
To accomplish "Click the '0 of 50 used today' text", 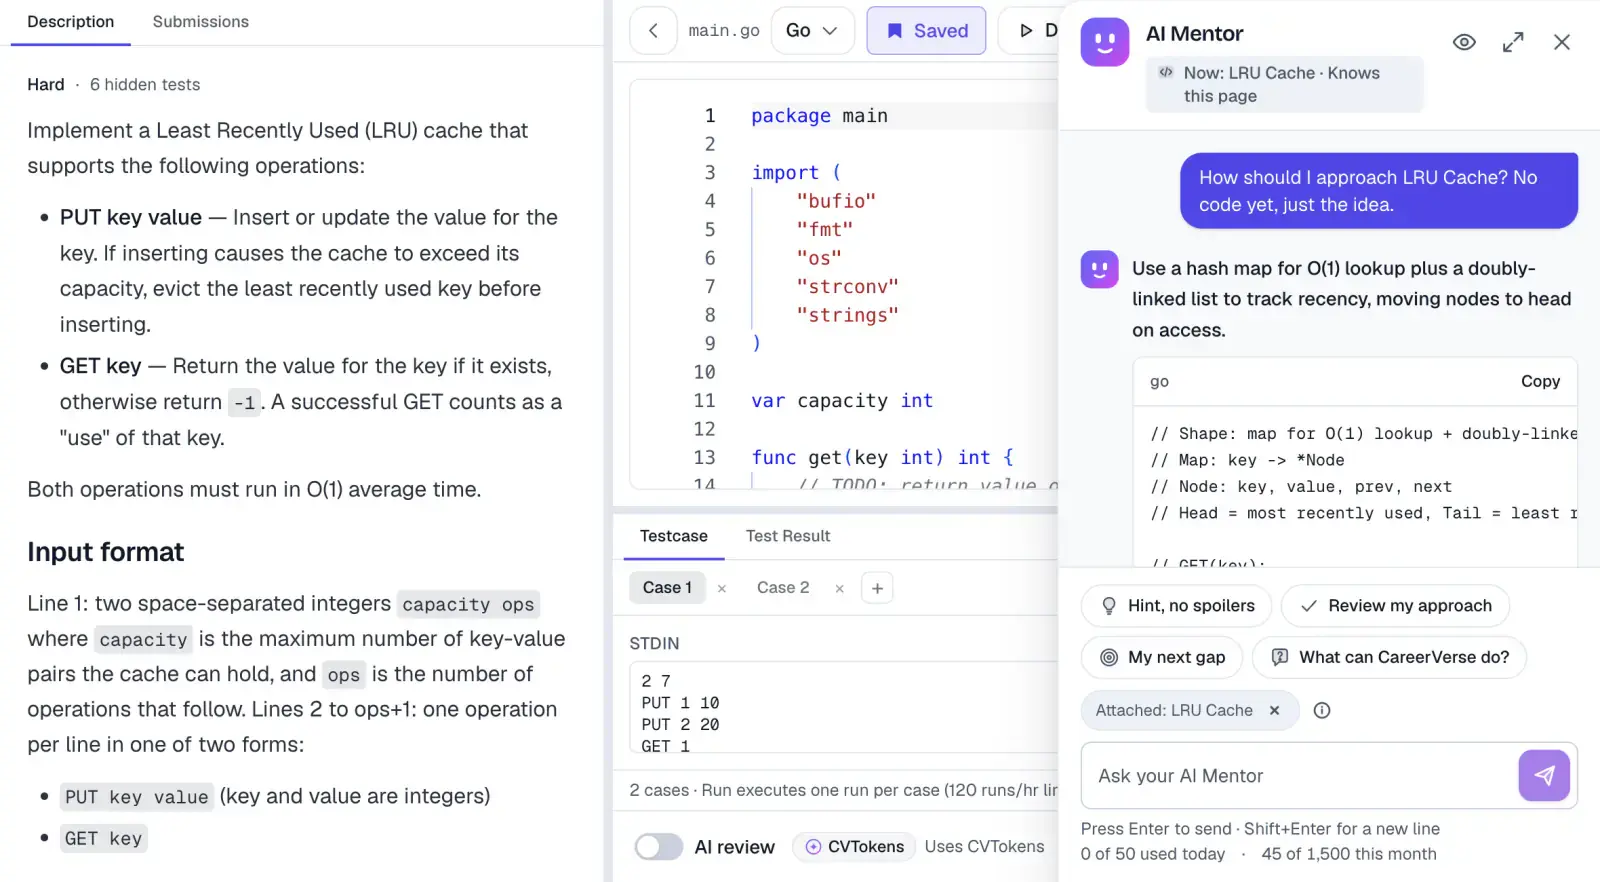I will tap(1153, 854).
